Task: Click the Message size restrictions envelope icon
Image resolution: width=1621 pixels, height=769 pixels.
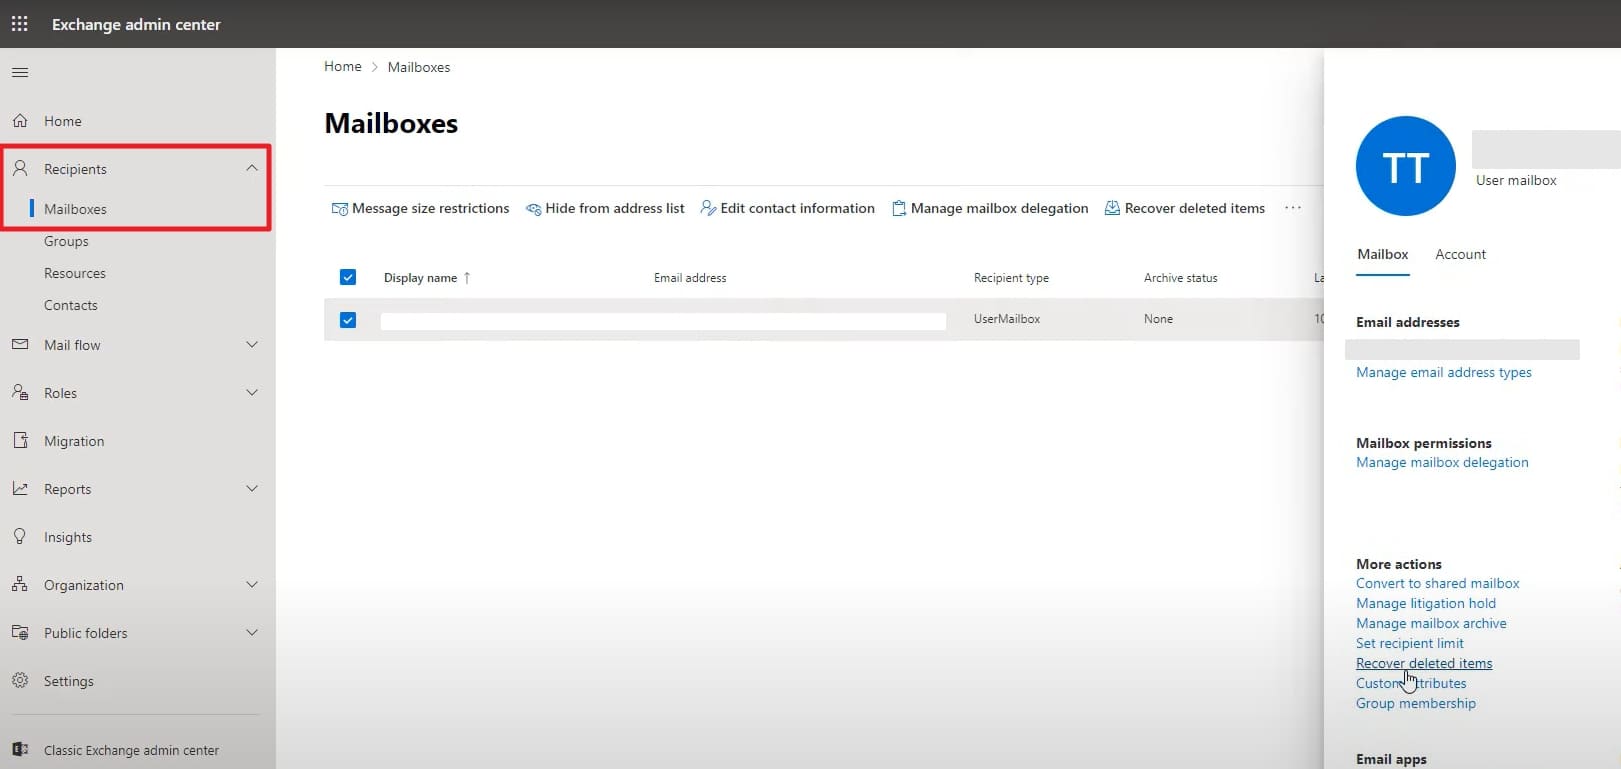Action: pos(340,209)
